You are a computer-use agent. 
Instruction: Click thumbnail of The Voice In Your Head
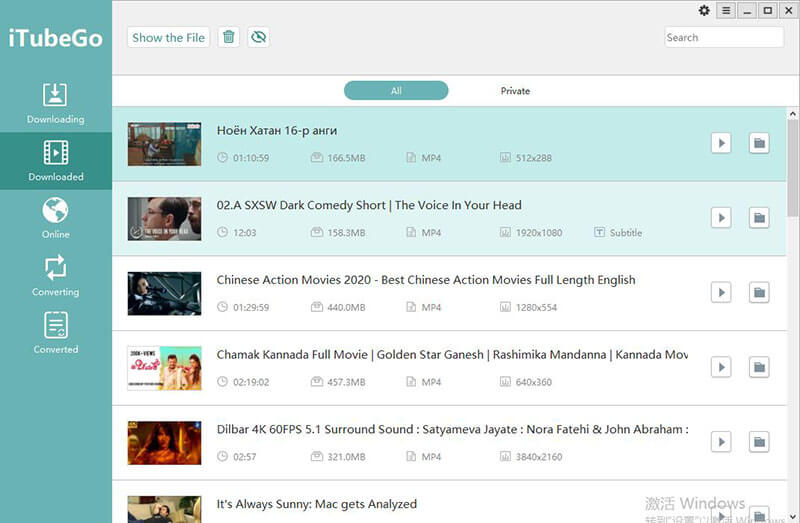point(164,219)
